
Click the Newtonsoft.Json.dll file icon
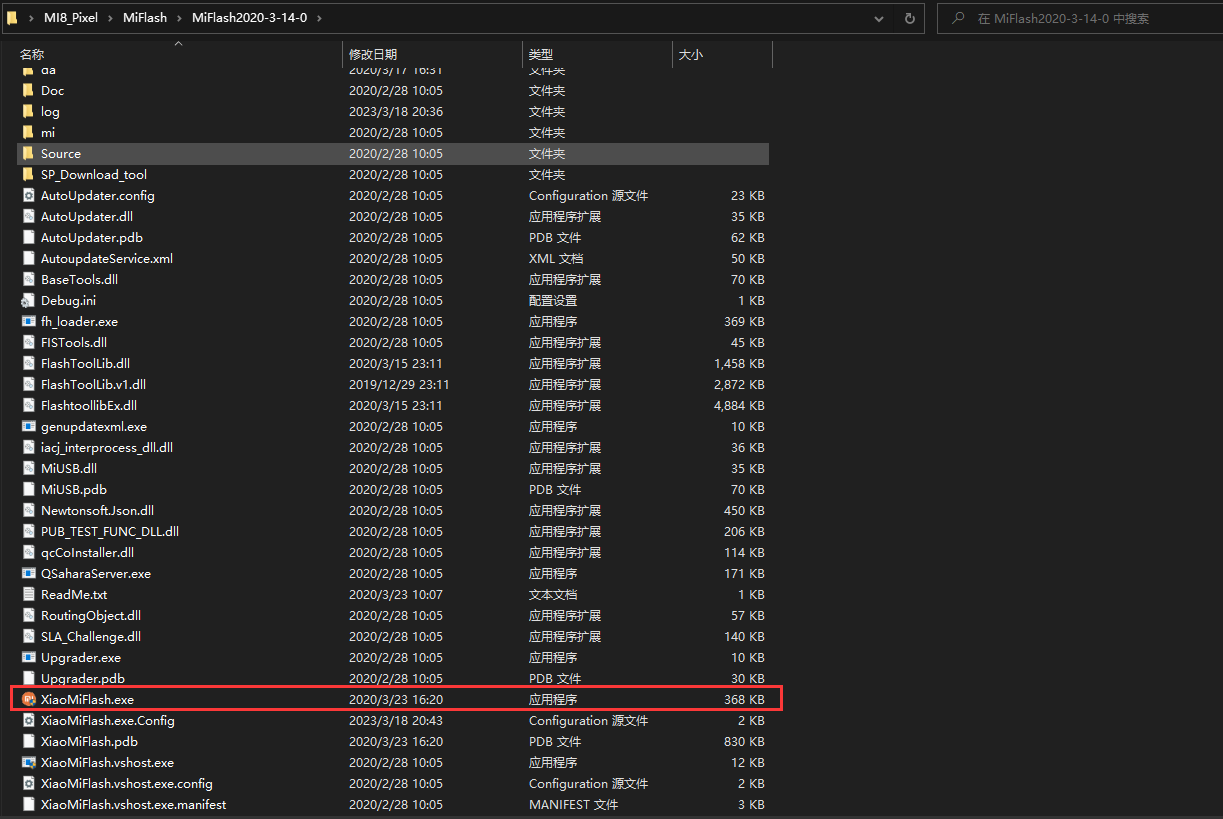pos(28,510)
